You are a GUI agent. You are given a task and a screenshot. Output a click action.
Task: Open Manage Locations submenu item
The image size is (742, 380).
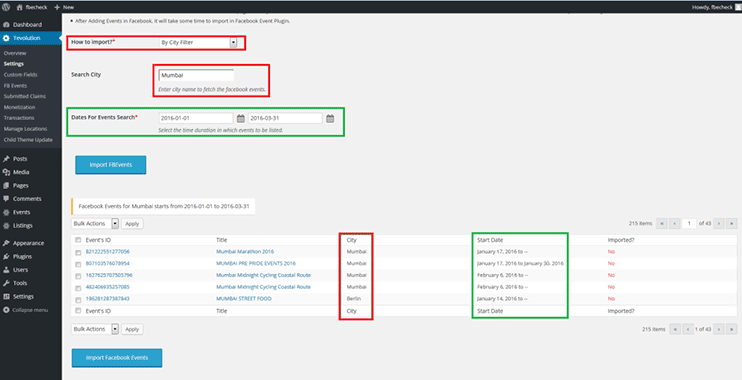coord(26,129)
